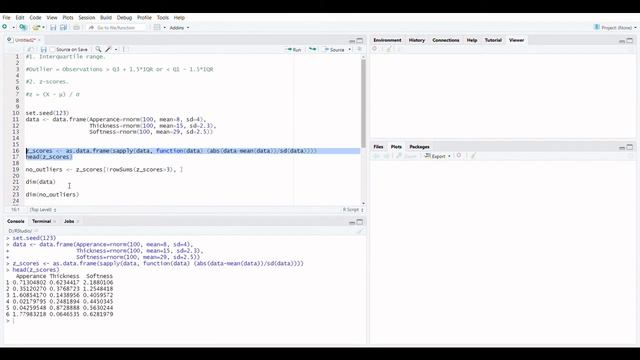Switch to the Tutorial tab
Image resolution: width=640 pixels, height=360 pixels.
(x=493, y=40)
